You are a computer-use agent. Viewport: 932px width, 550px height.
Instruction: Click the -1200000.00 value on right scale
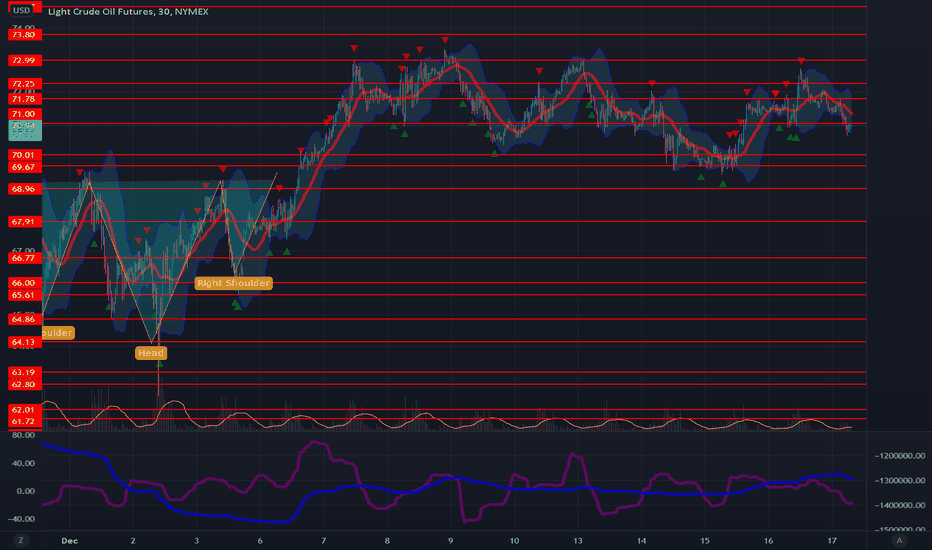click(x=900, y=456)
